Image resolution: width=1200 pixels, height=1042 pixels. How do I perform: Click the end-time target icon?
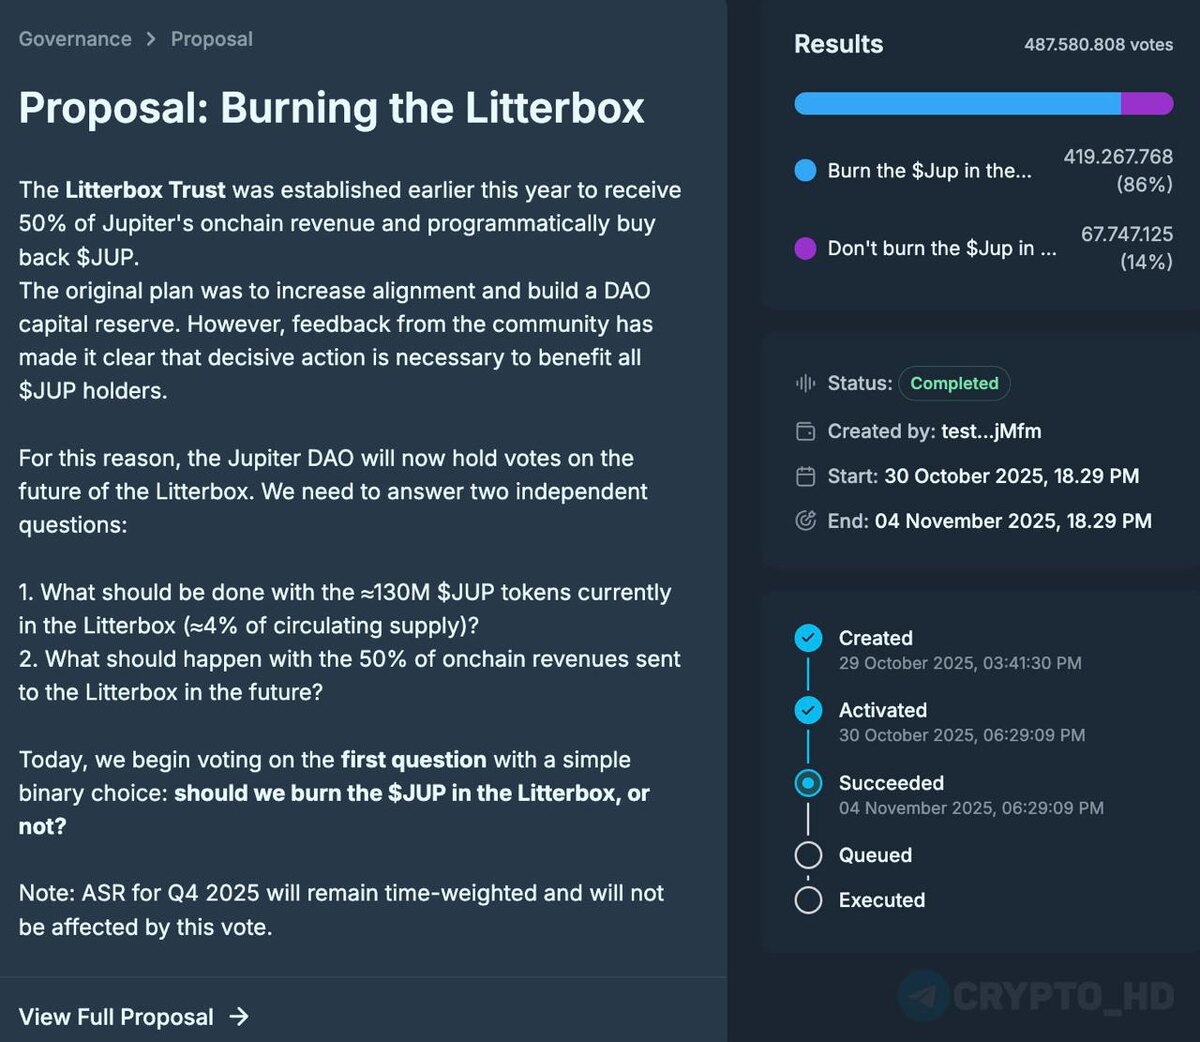[805, 520]
